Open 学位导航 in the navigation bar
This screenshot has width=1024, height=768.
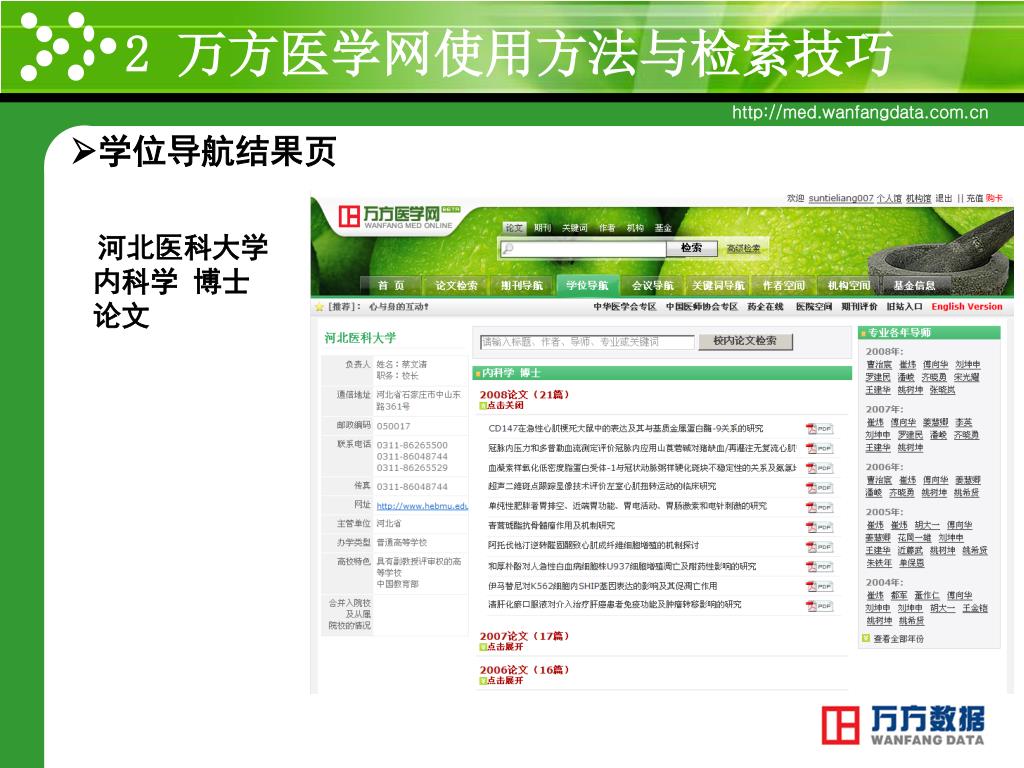(587, 285)
